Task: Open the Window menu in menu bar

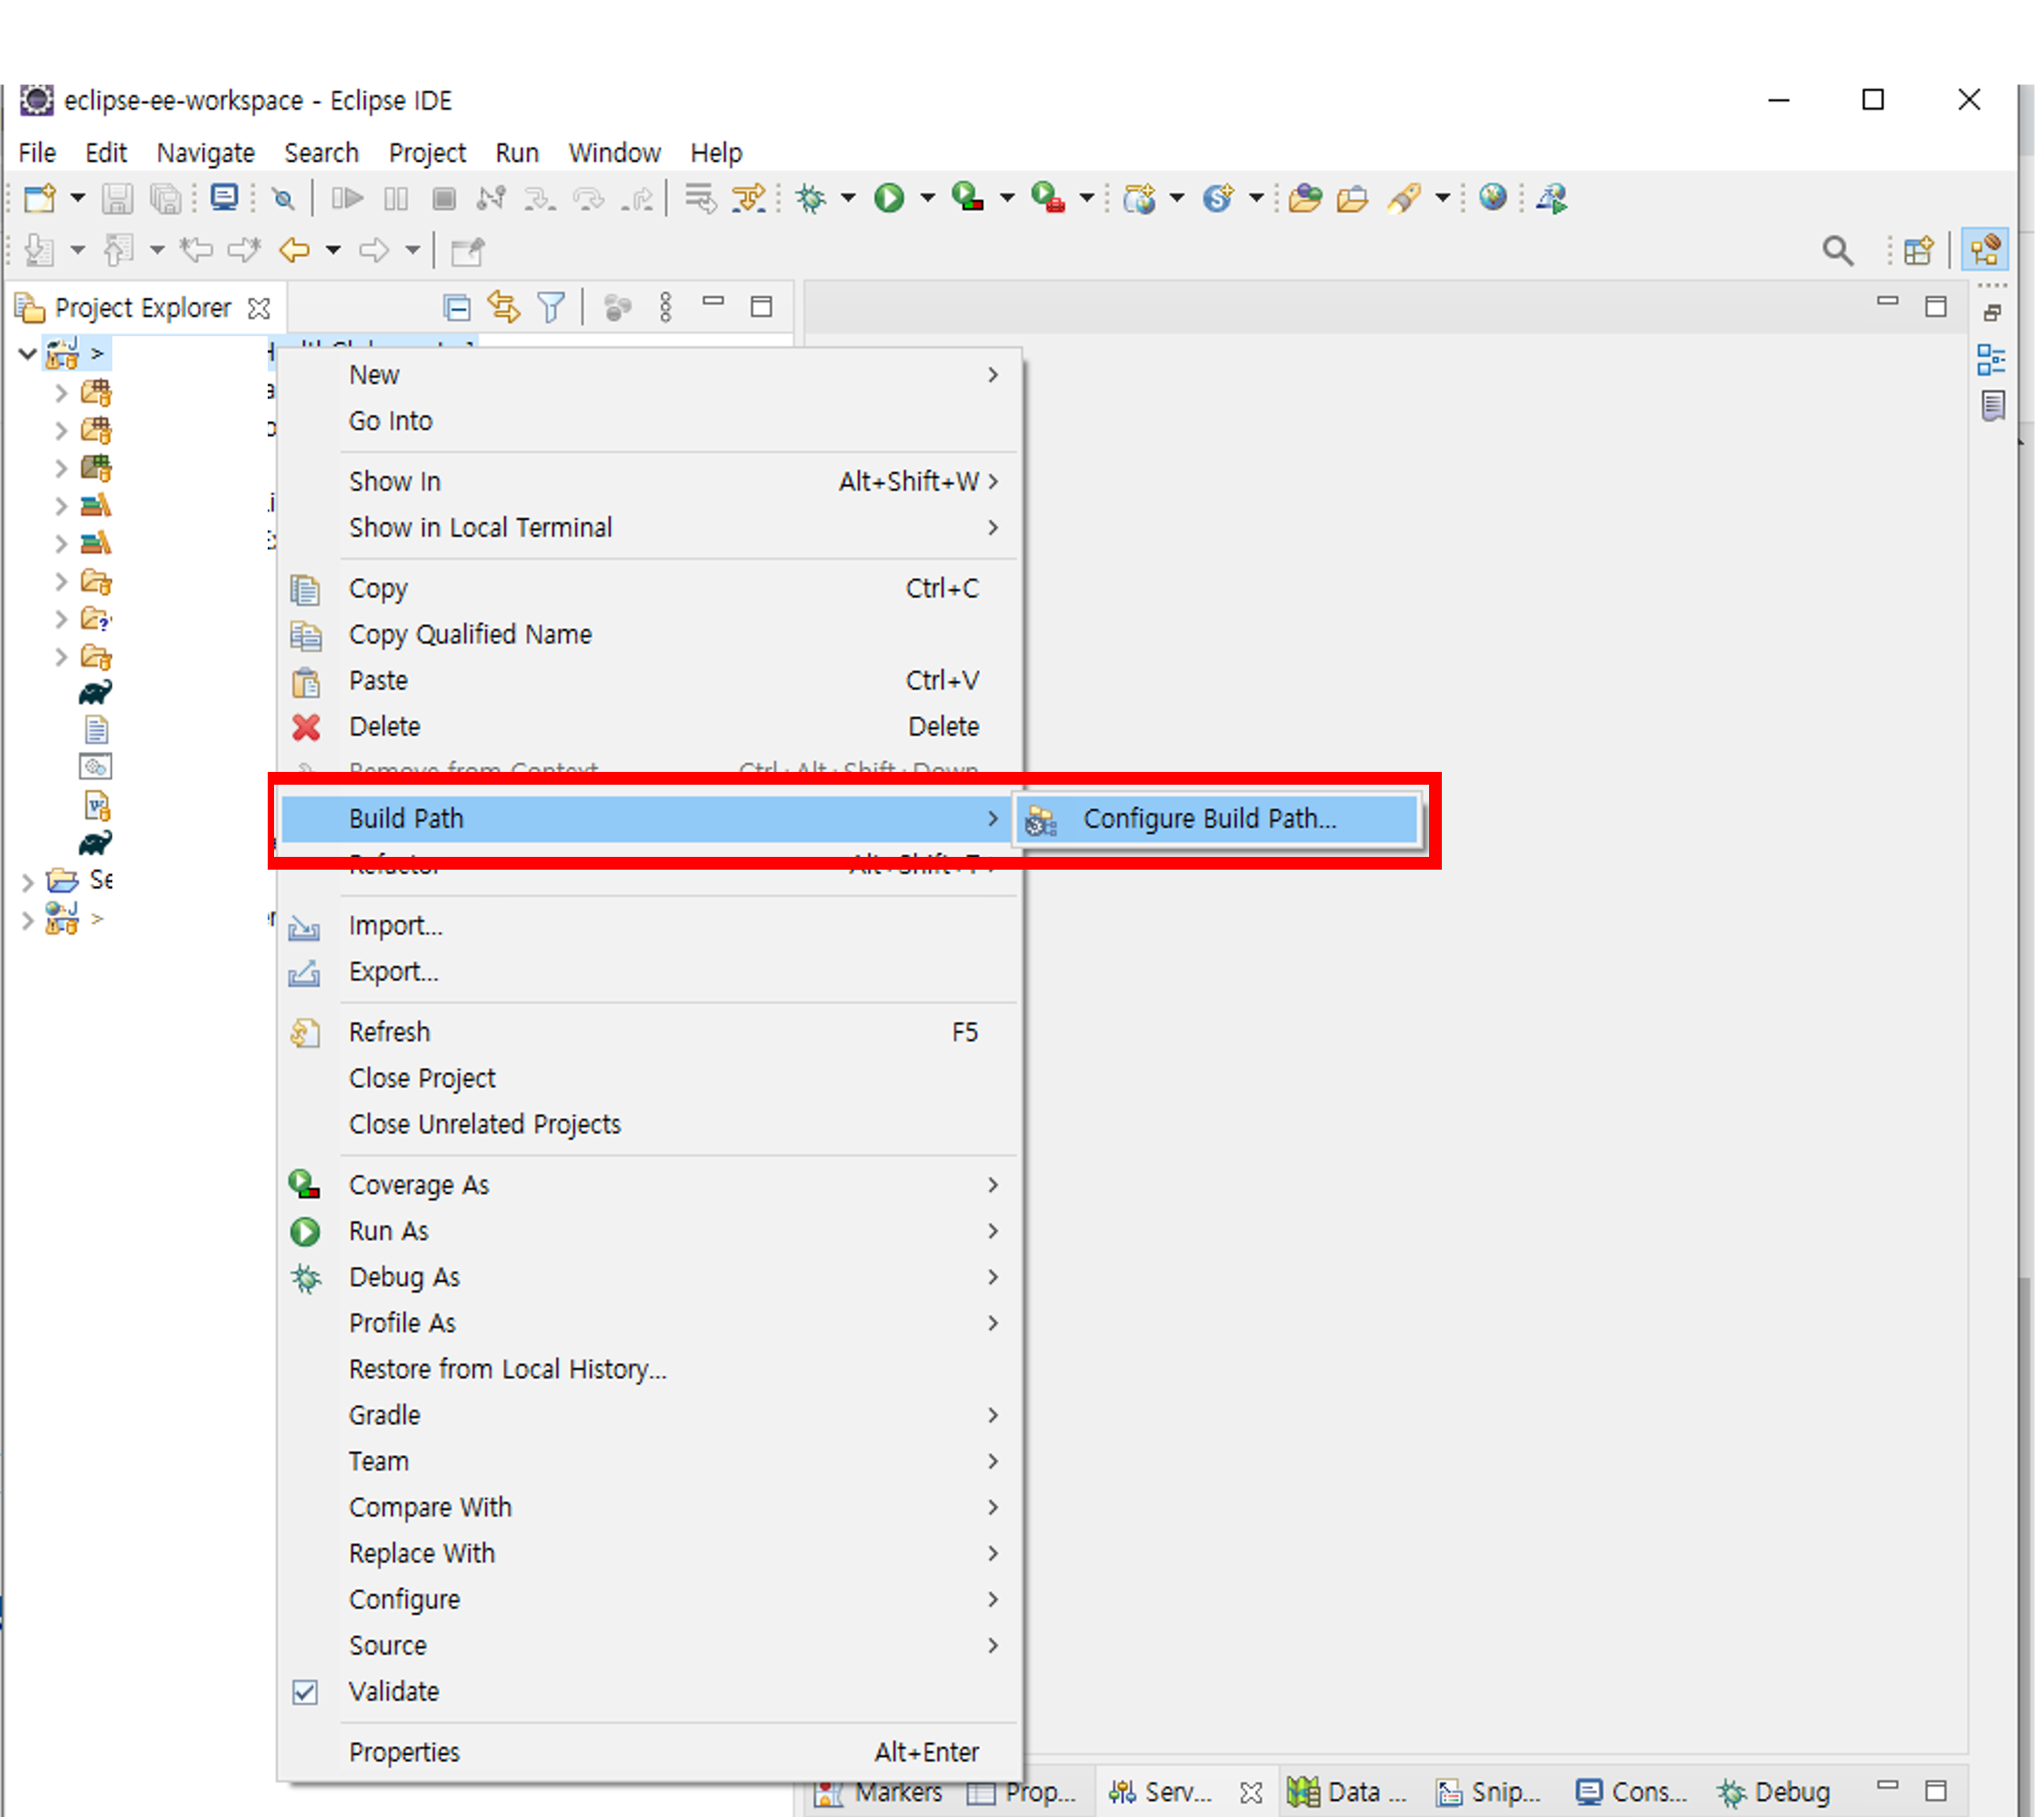Action: [x=614, y=153]
